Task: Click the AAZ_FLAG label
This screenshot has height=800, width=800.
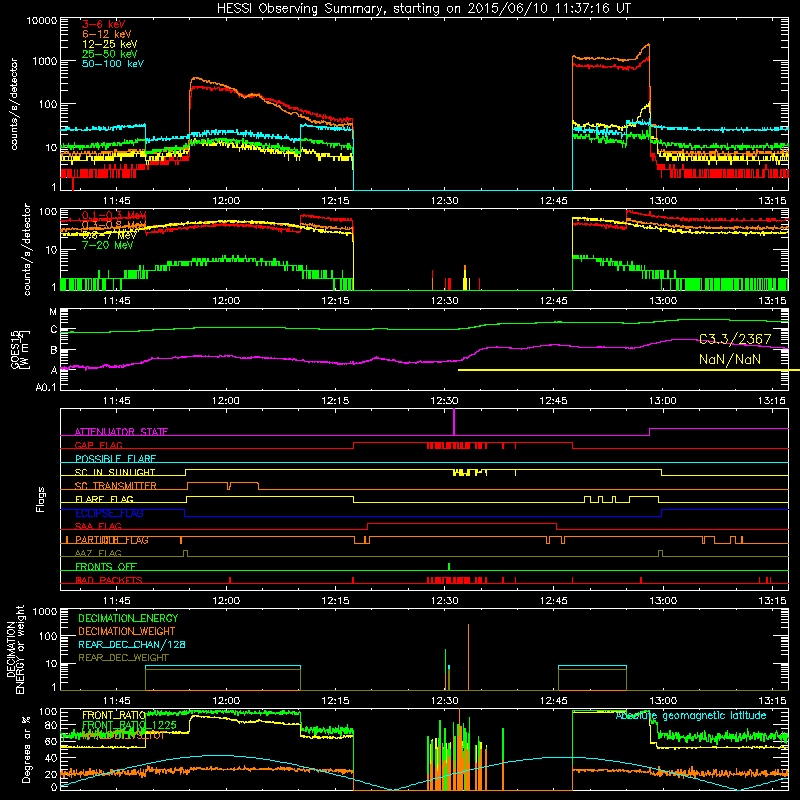Action: 98,553
